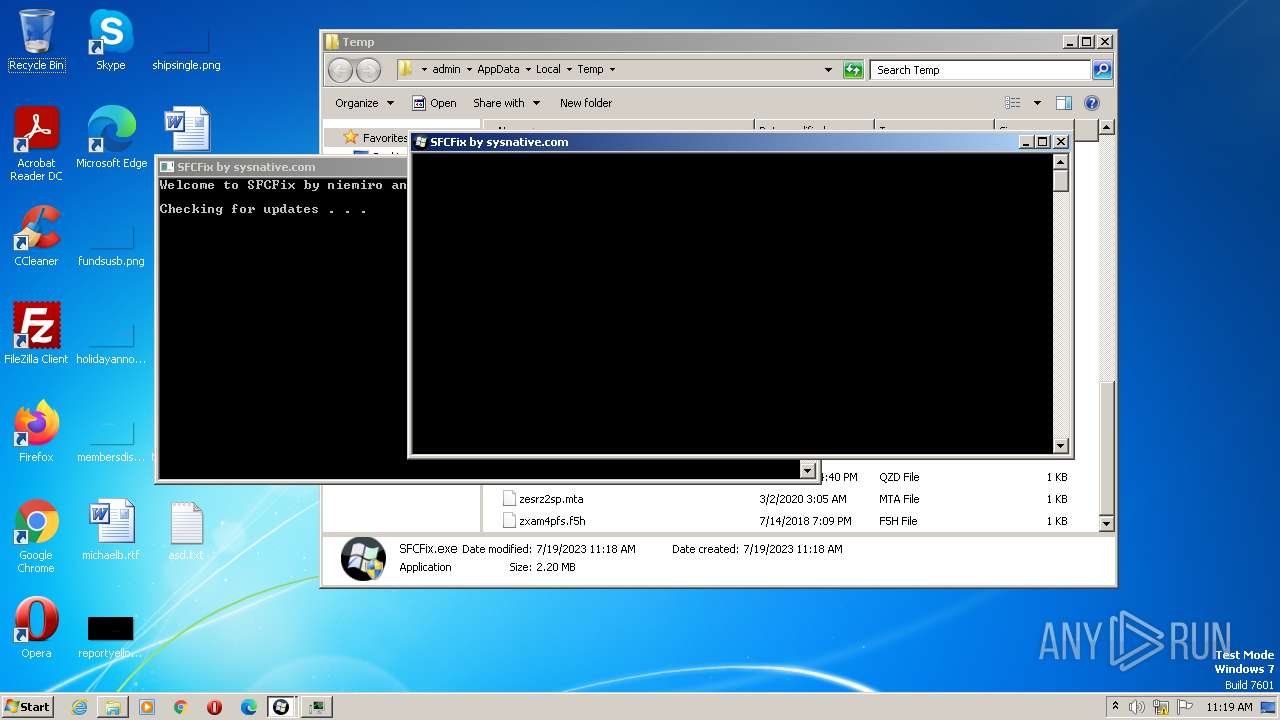Open Explorer help button
This screenshot has height=720, width=1280.
[1092, 103]
